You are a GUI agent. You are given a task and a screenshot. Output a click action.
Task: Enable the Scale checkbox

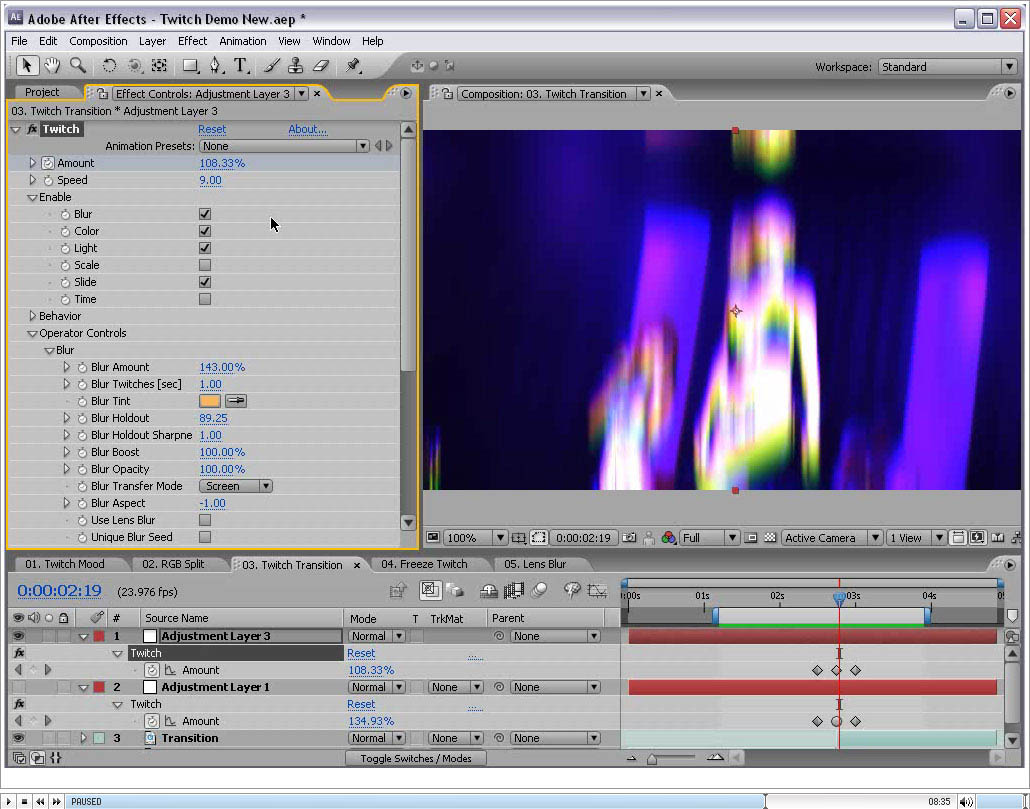(x=205, y=265)
